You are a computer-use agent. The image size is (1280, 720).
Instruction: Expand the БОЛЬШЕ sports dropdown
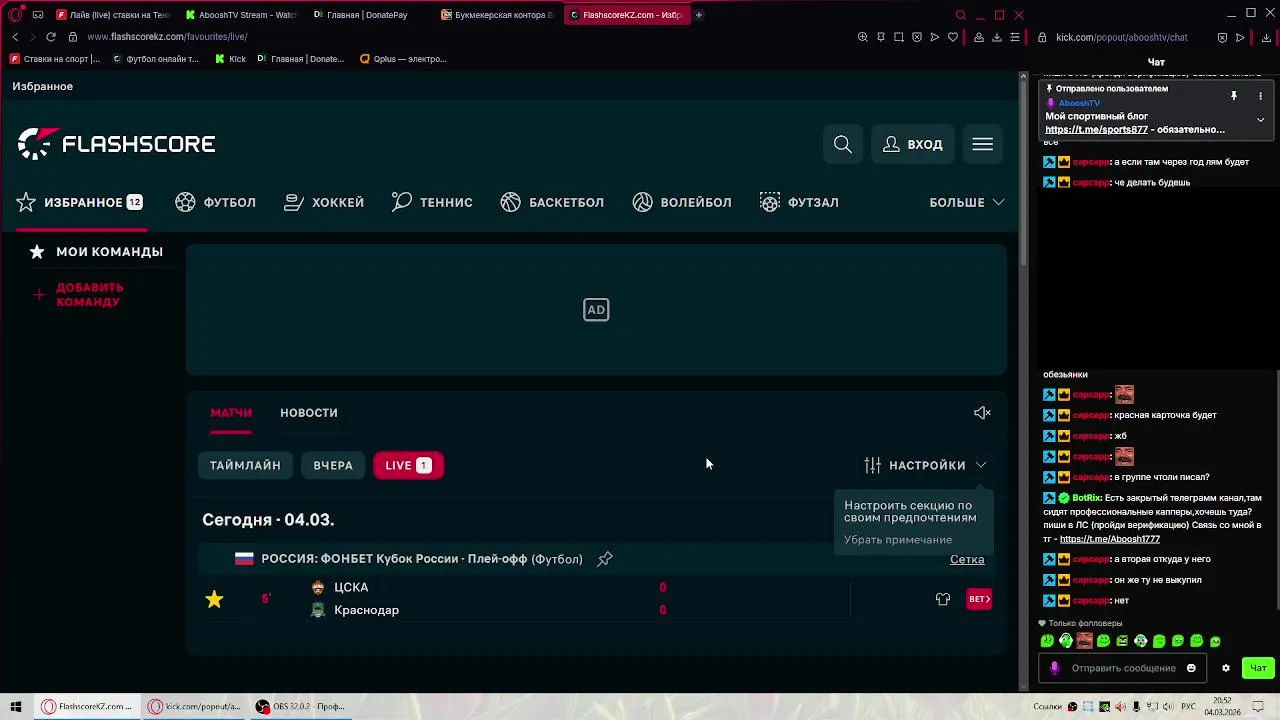[967, 202]
